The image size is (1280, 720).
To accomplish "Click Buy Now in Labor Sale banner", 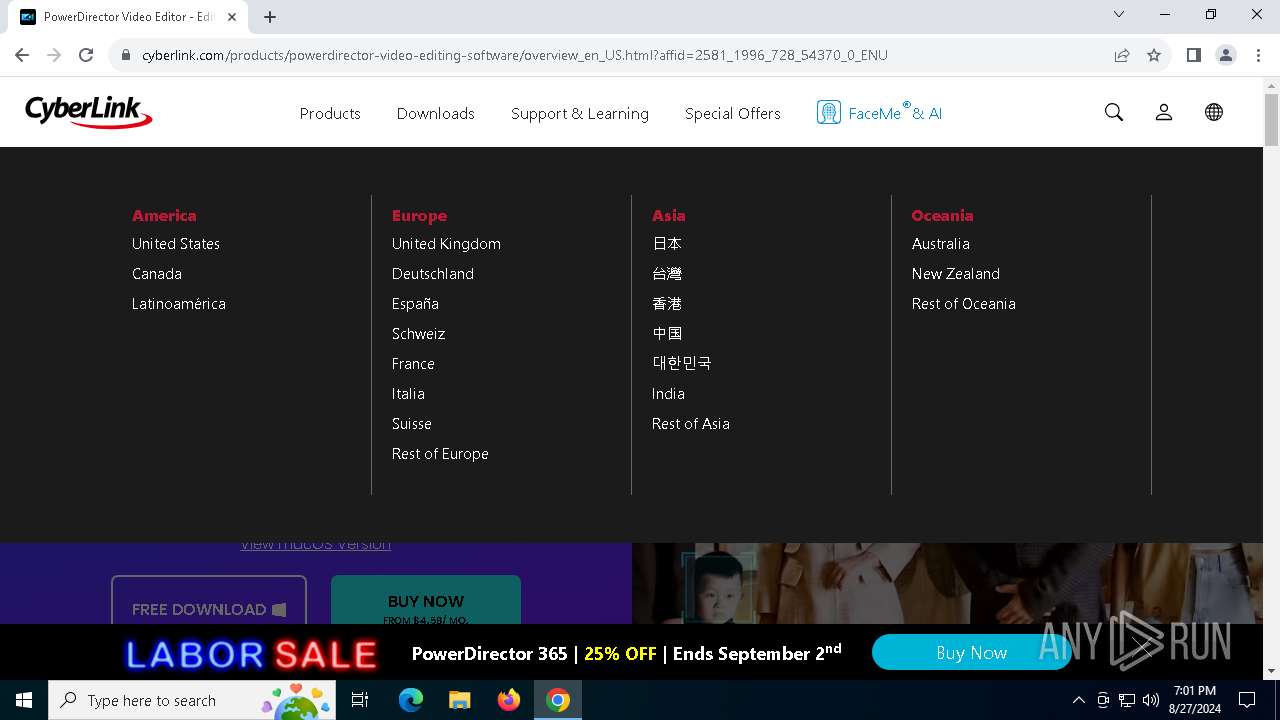I will click(971, 653).
